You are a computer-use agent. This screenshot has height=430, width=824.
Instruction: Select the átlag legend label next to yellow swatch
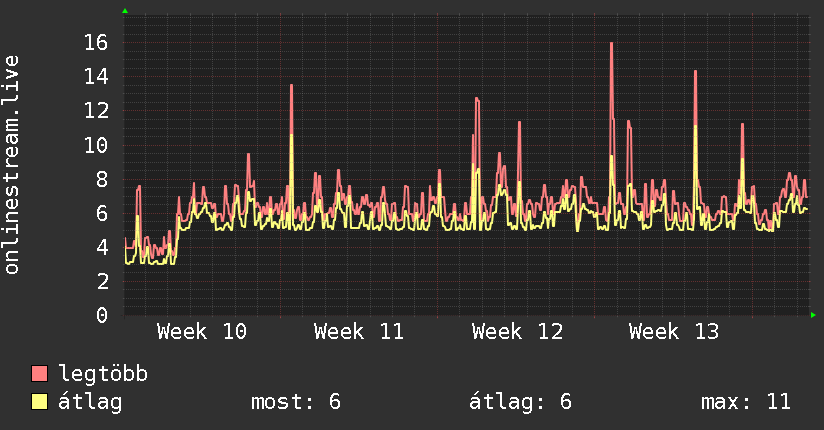click(x=90, y=402)
